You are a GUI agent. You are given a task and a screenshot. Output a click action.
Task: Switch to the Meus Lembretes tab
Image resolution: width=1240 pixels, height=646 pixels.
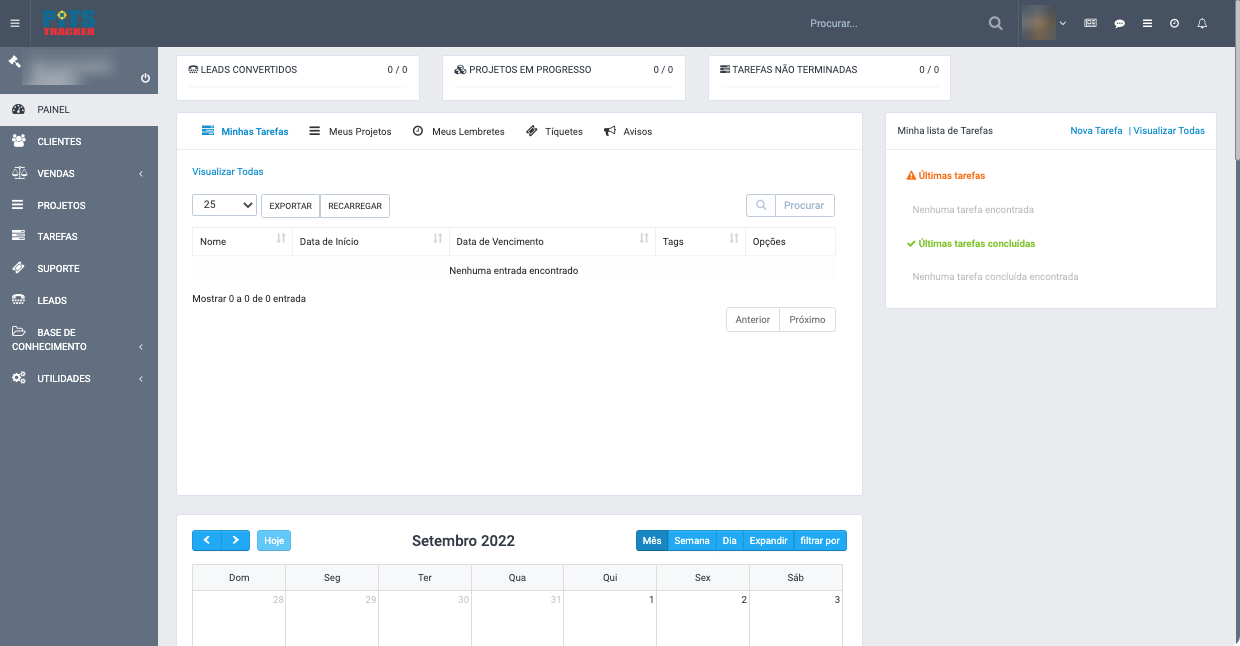[x=458, y=132]
